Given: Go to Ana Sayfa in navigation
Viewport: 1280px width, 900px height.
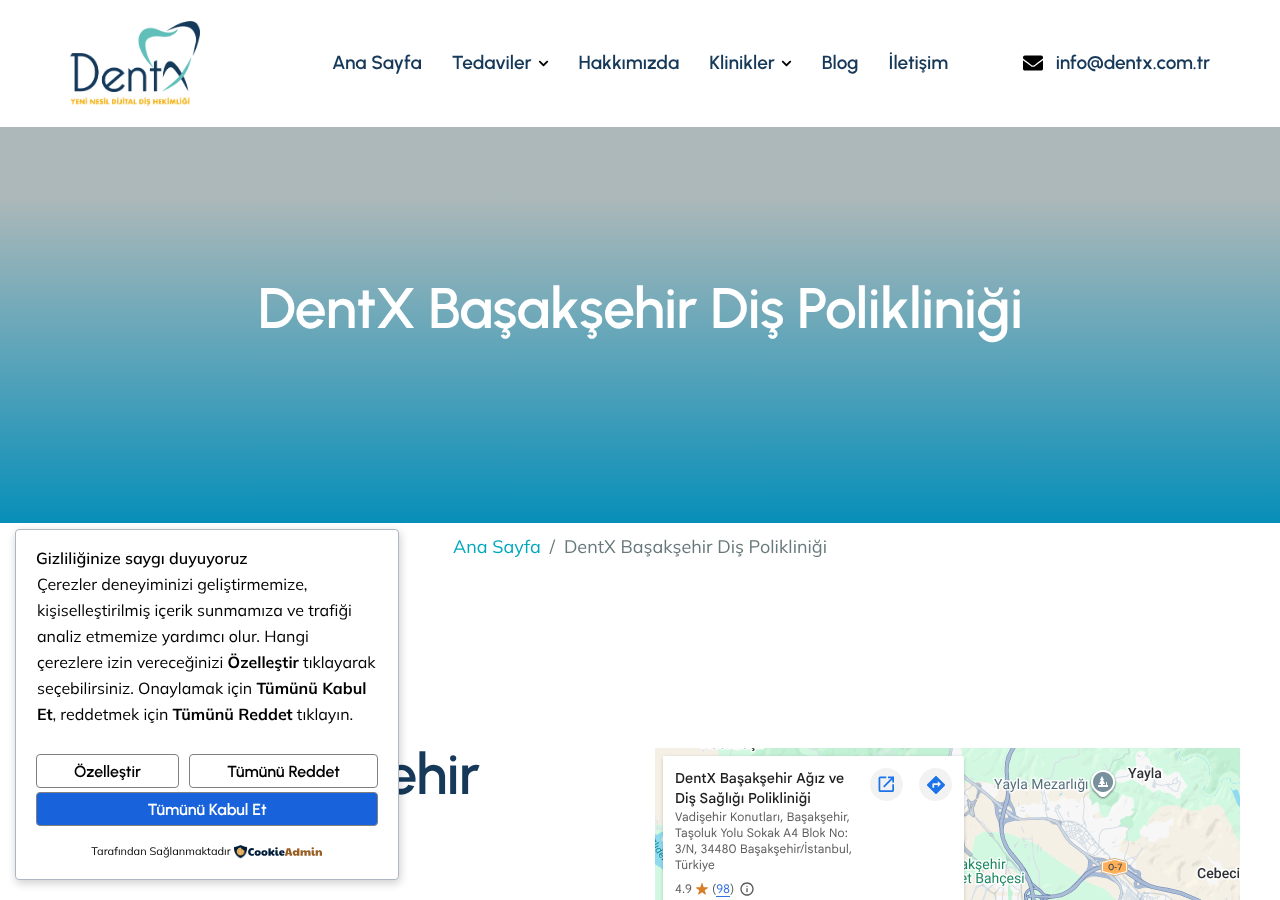Looking at the screenshot, I should click(377, 63).
